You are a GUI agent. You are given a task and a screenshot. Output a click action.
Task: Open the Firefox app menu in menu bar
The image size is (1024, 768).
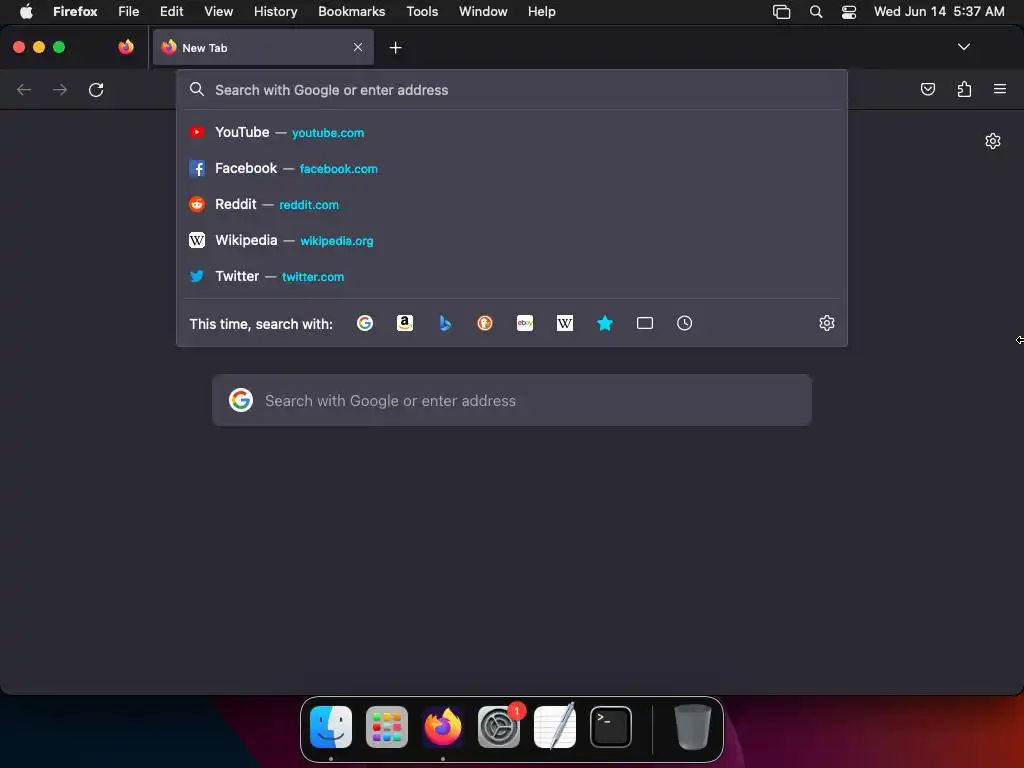click(75, 11)
